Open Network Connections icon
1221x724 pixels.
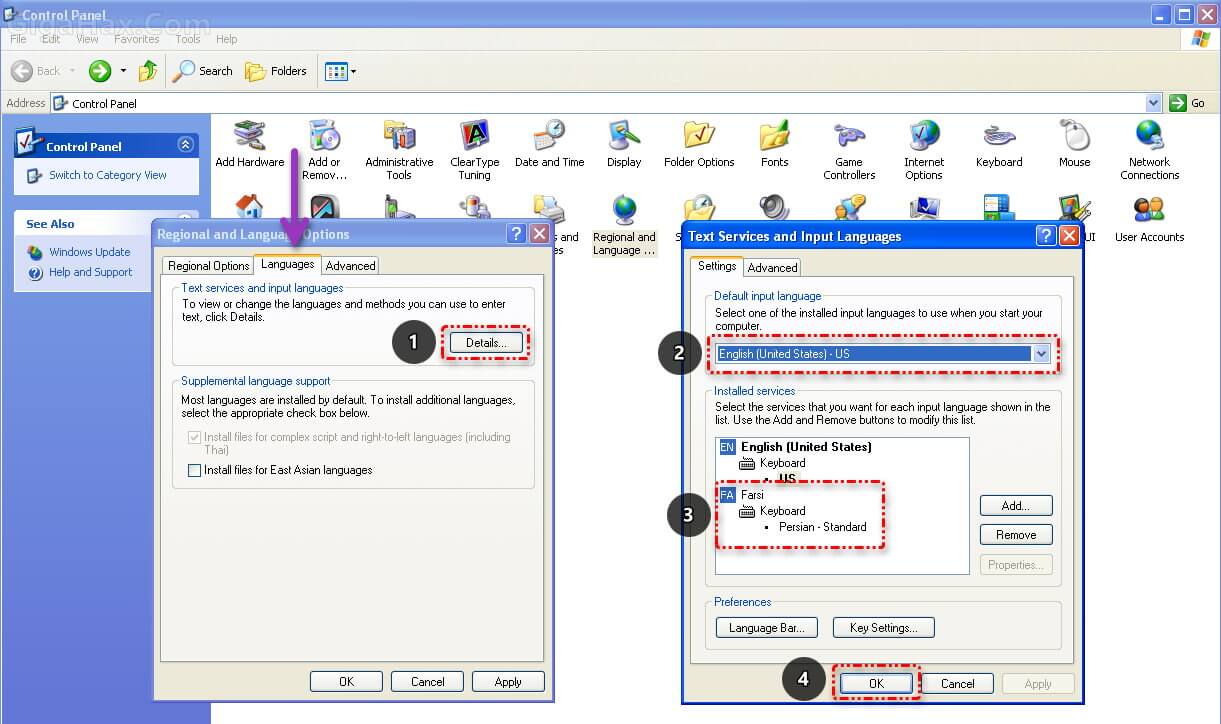coord(1149,138)
